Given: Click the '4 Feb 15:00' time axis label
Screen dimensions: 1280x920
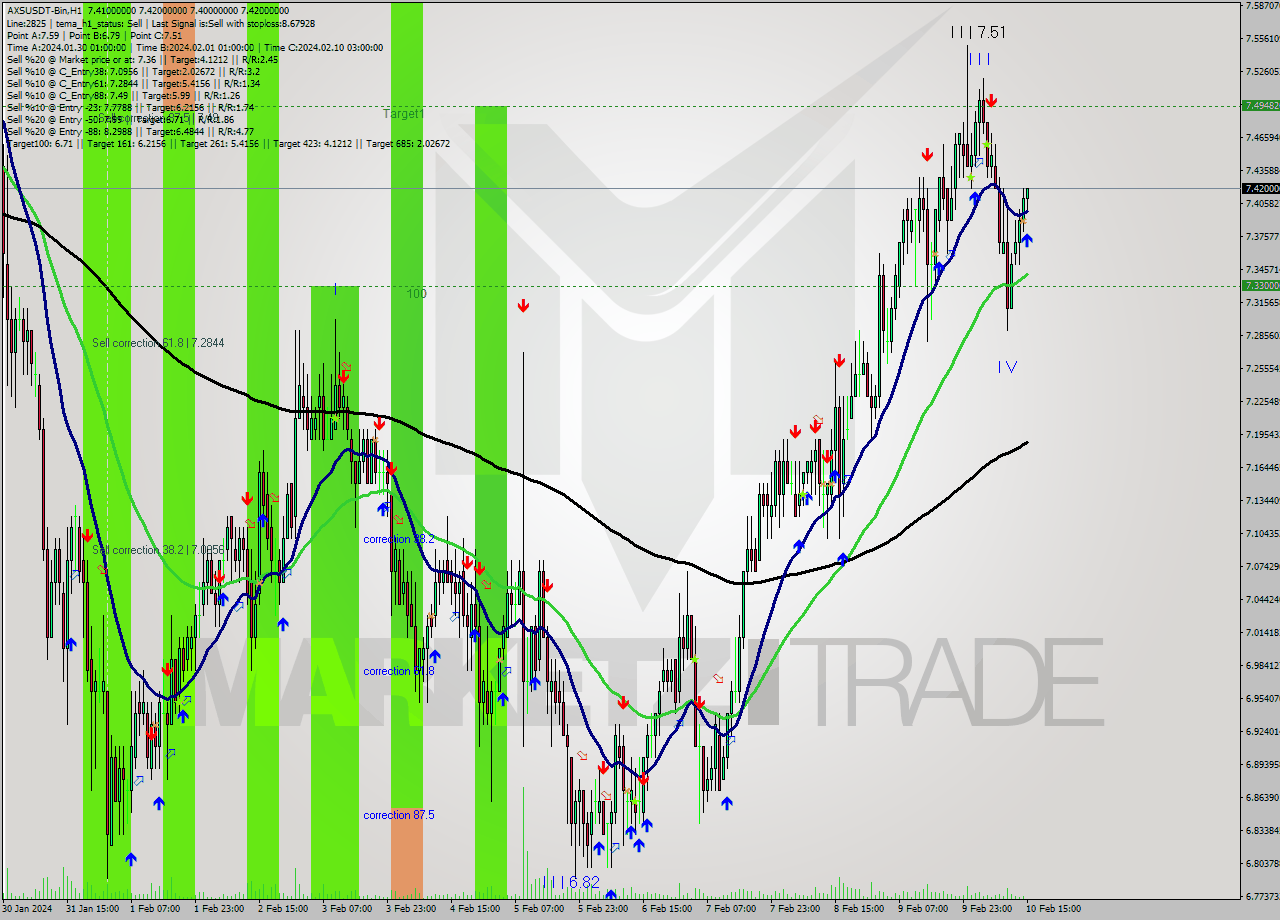Looking at the screenshot, I should pos(477,909).
